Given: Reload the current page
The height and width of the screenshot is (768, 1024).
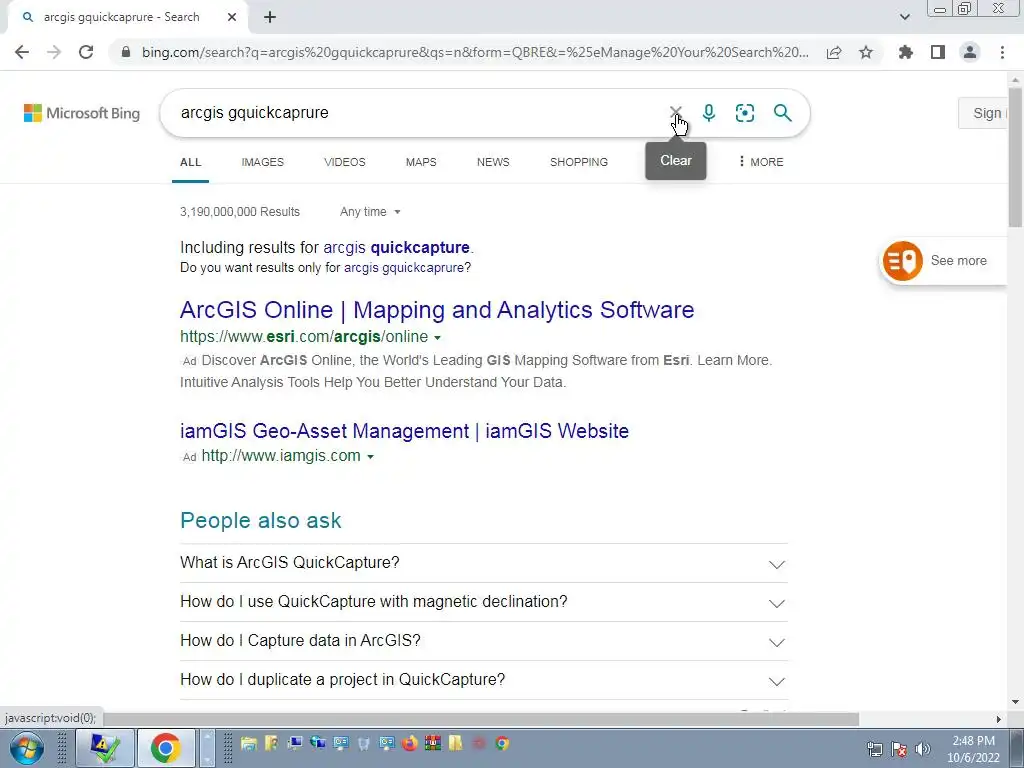Looking at the screenshot, I should (86, 52).
